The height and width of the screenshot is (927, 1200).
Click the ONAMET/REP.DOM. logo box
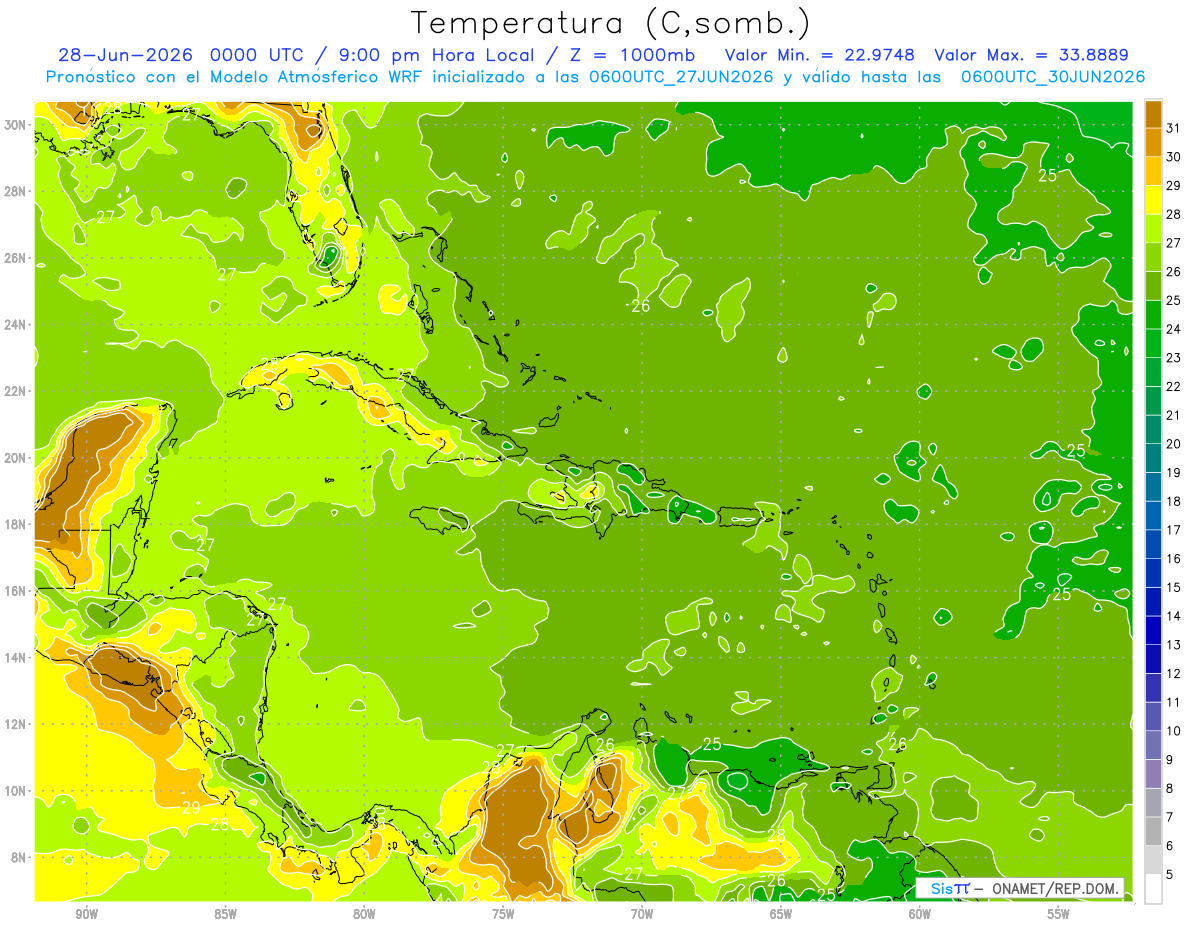click(1020, 888)
